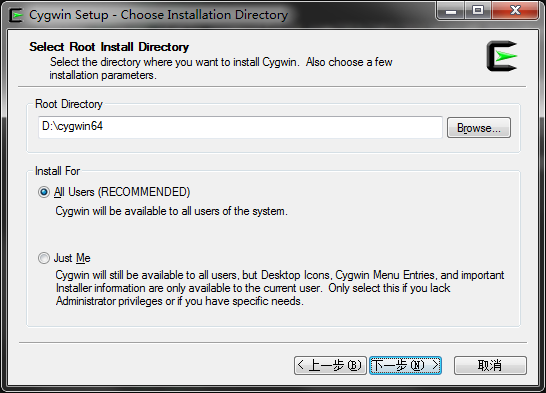Click the Cygwin icon in title bar
Screen dimensions: 546x393
pos(16,15)
